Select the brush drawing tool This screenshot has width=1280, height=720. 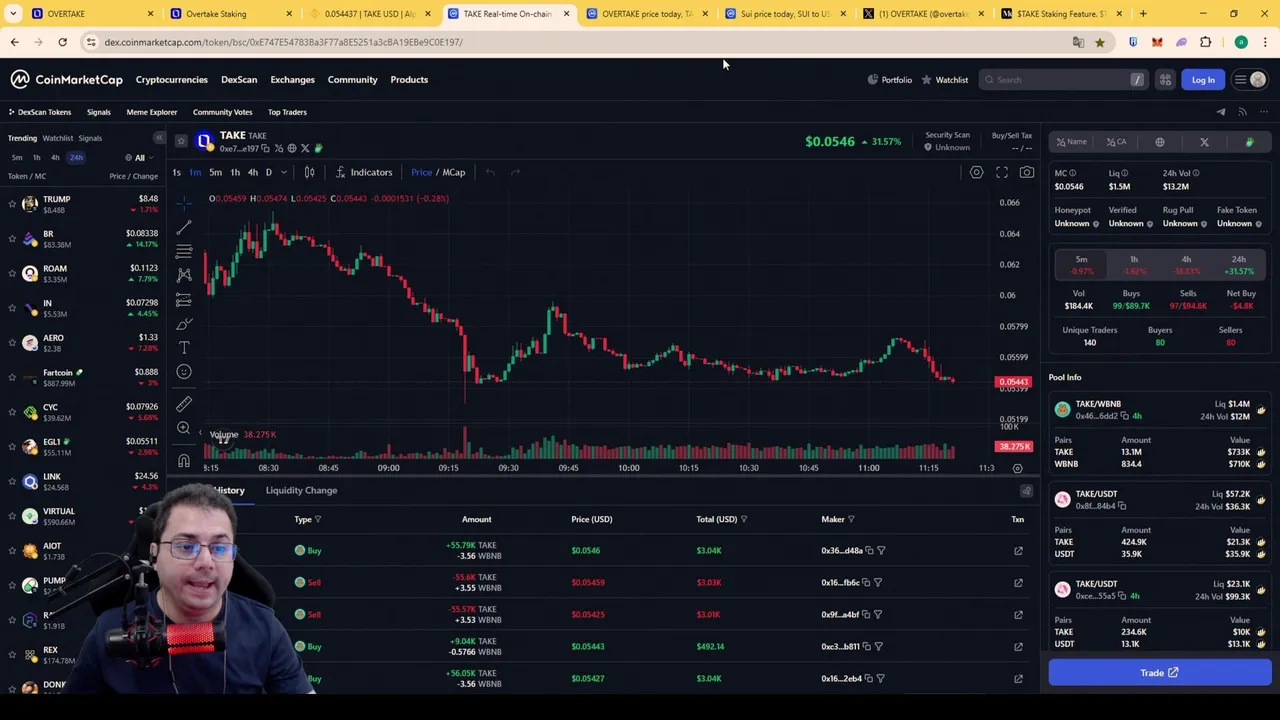184,324
